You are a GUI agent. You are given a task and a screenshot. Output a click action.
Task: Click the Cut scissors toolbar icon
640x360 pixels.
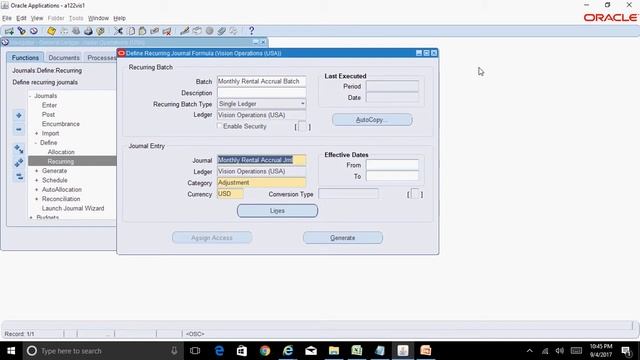click(x=118, y=31)
